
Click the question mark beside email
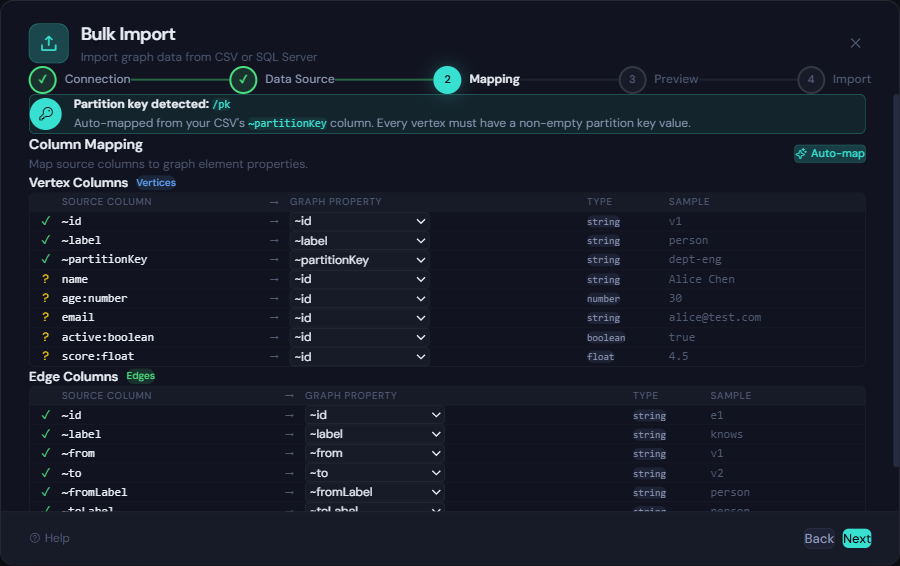(x=45, y=317)
